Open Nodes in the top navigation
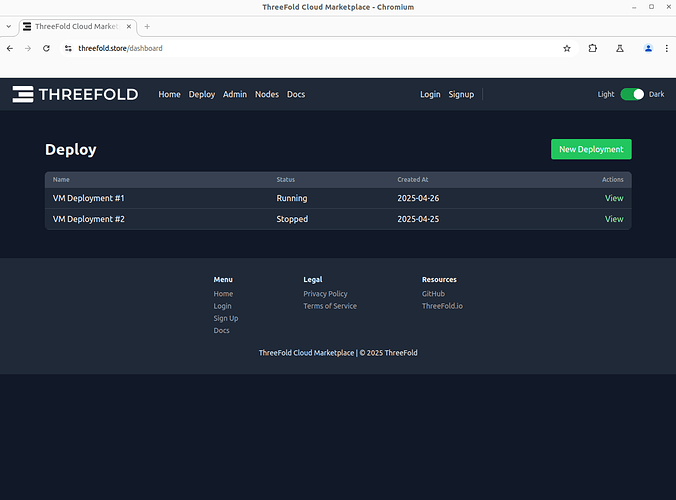 coord(267,94)
